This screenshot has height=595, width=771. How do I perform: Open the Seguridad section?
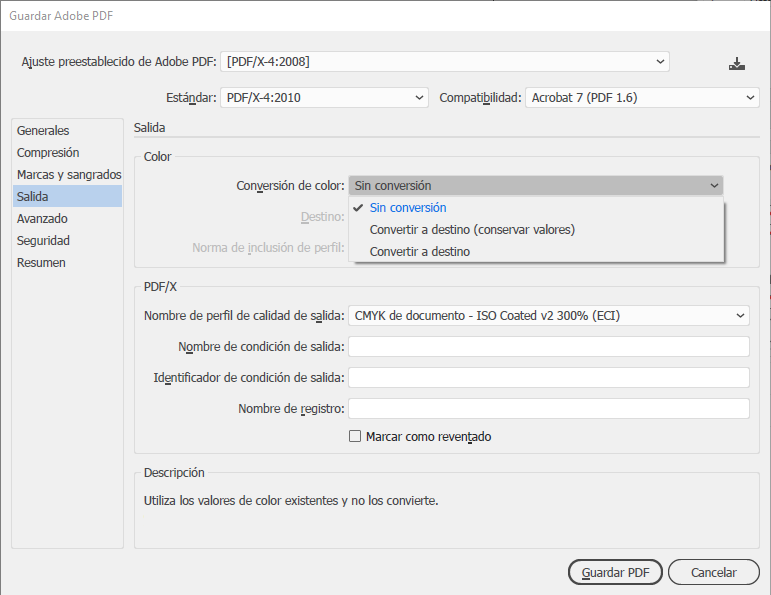tap(67, 240)
